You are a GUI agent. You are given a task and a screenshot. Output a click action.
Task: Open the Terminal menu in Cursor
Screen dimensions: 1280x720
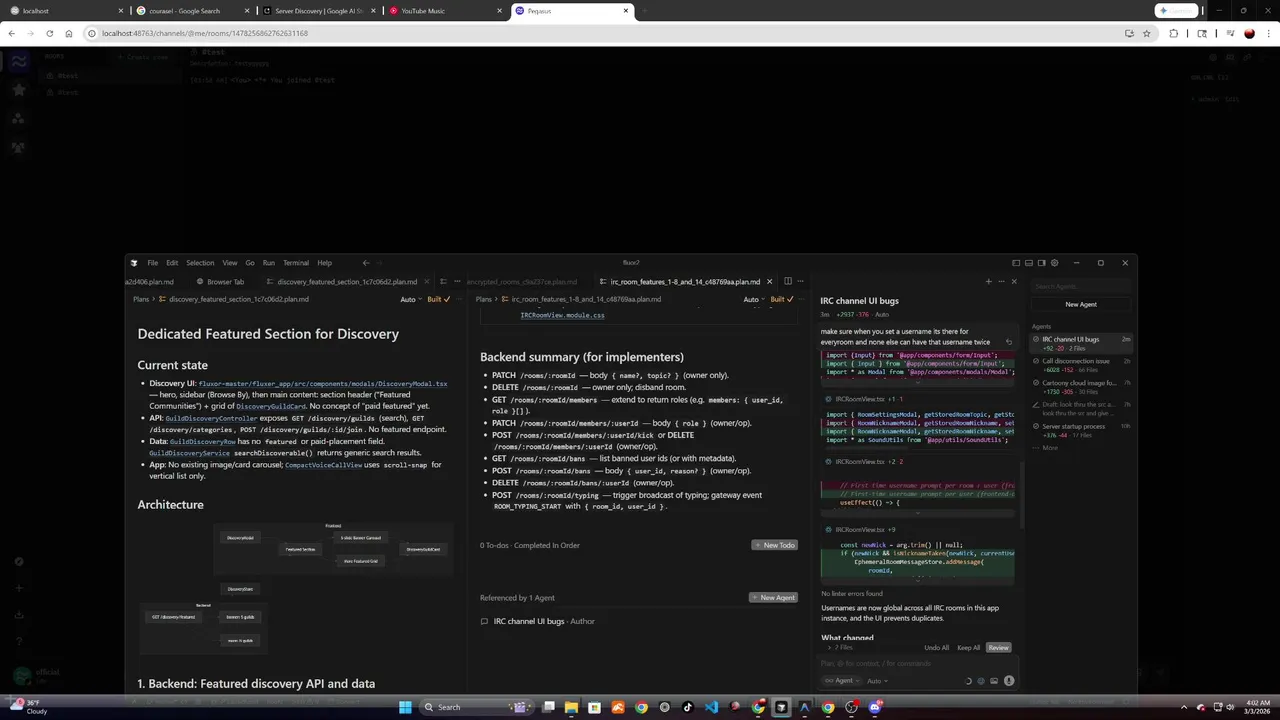coord(296,263)
